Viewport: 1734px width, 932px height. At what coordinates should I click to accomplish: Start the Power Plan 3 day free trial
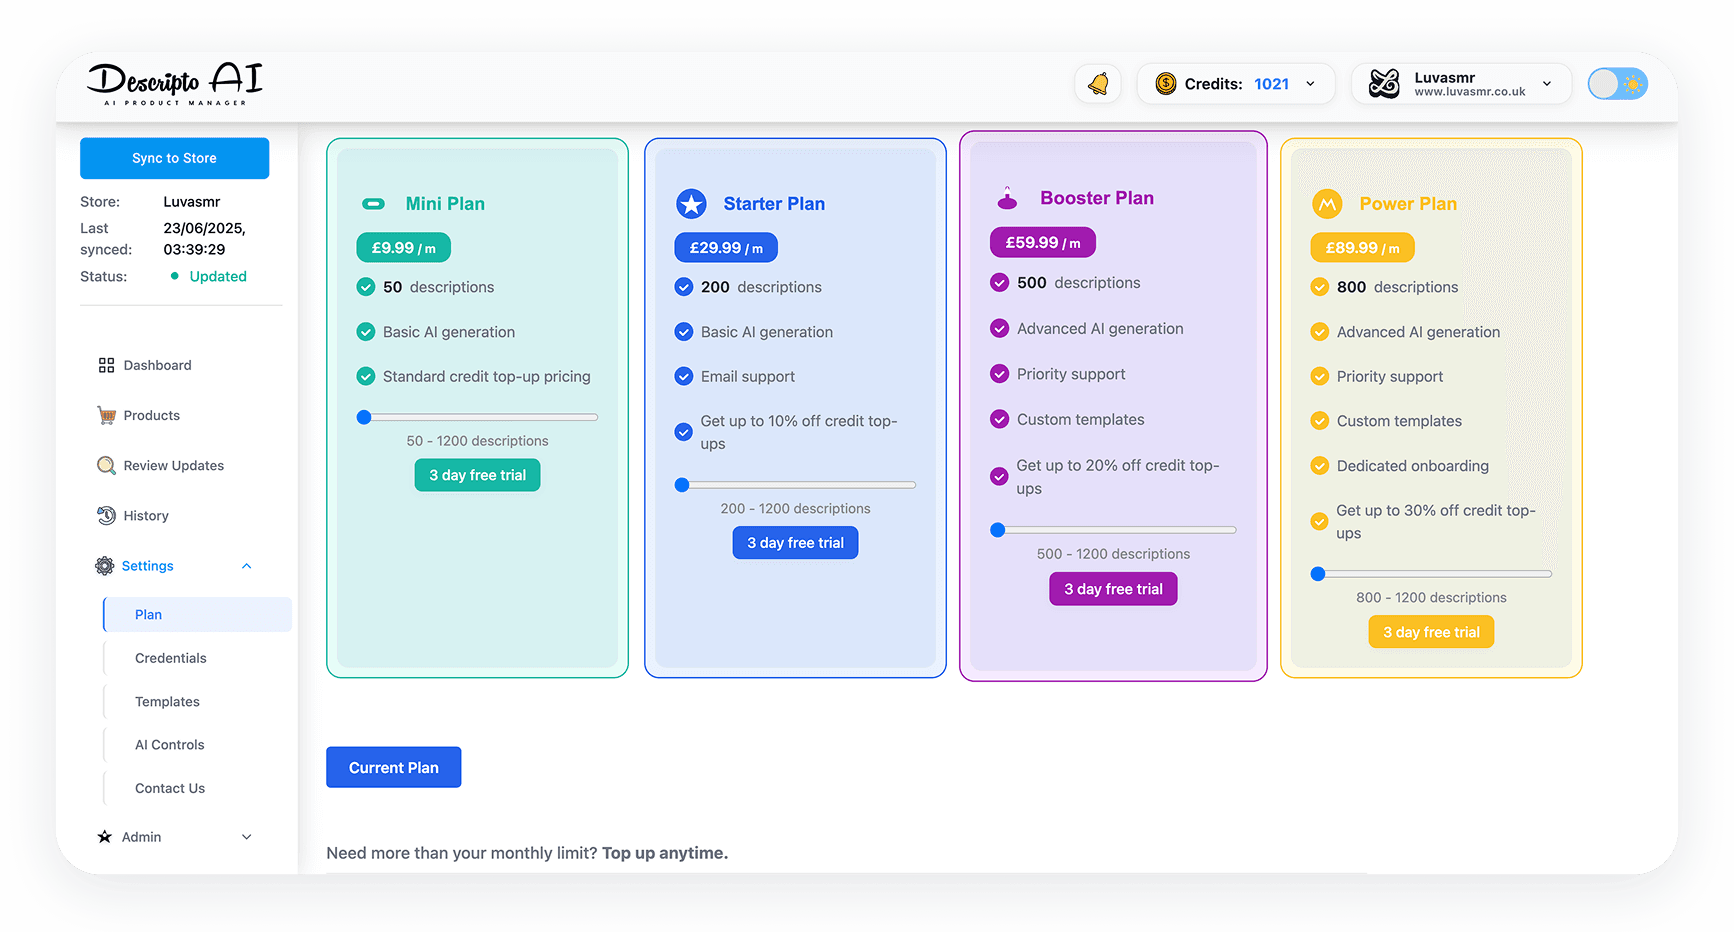pyautogui.click(x=1430, y=631)
